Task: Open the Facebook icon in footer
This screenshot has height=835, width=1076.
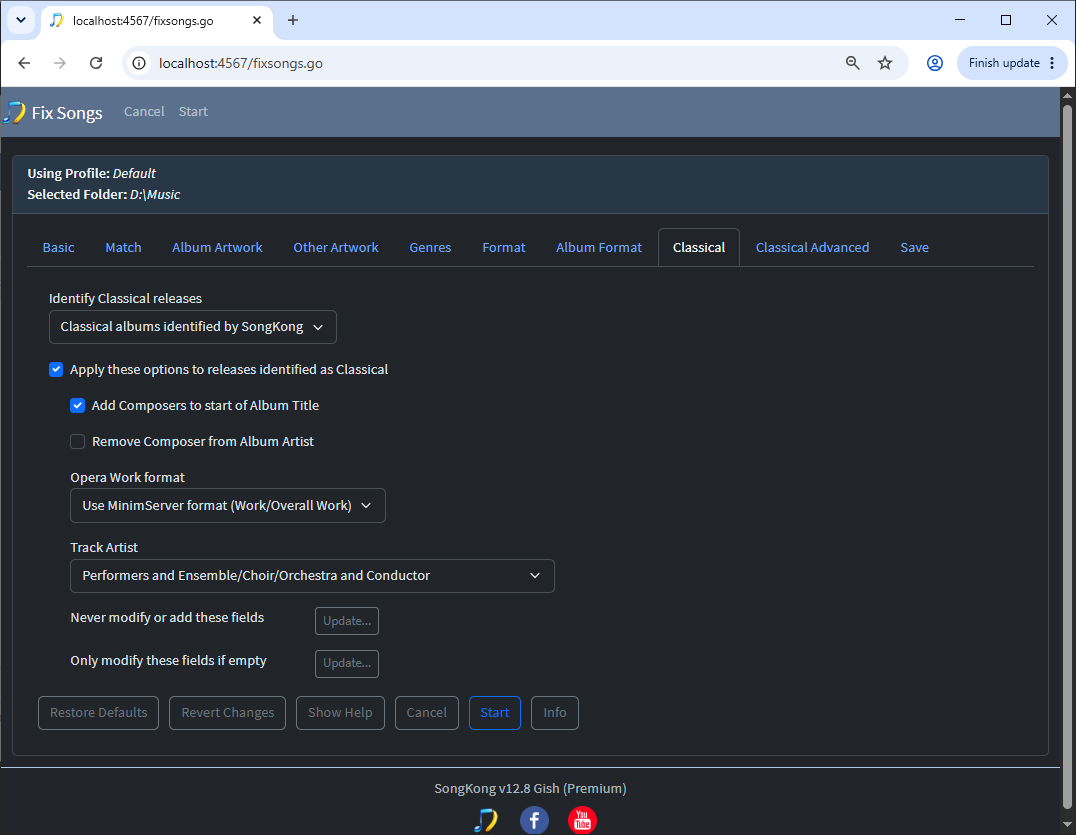Action: point(534,820)
